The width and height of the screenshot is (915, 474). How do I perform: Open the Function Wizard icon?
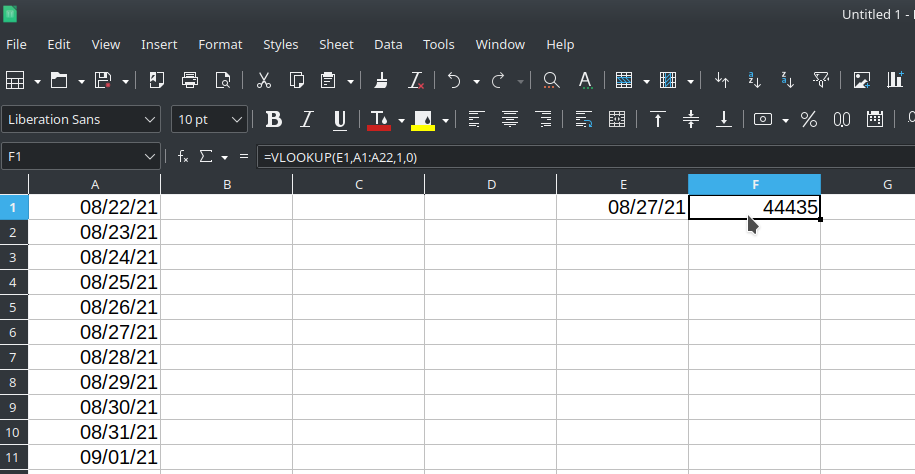click(183, 156)
